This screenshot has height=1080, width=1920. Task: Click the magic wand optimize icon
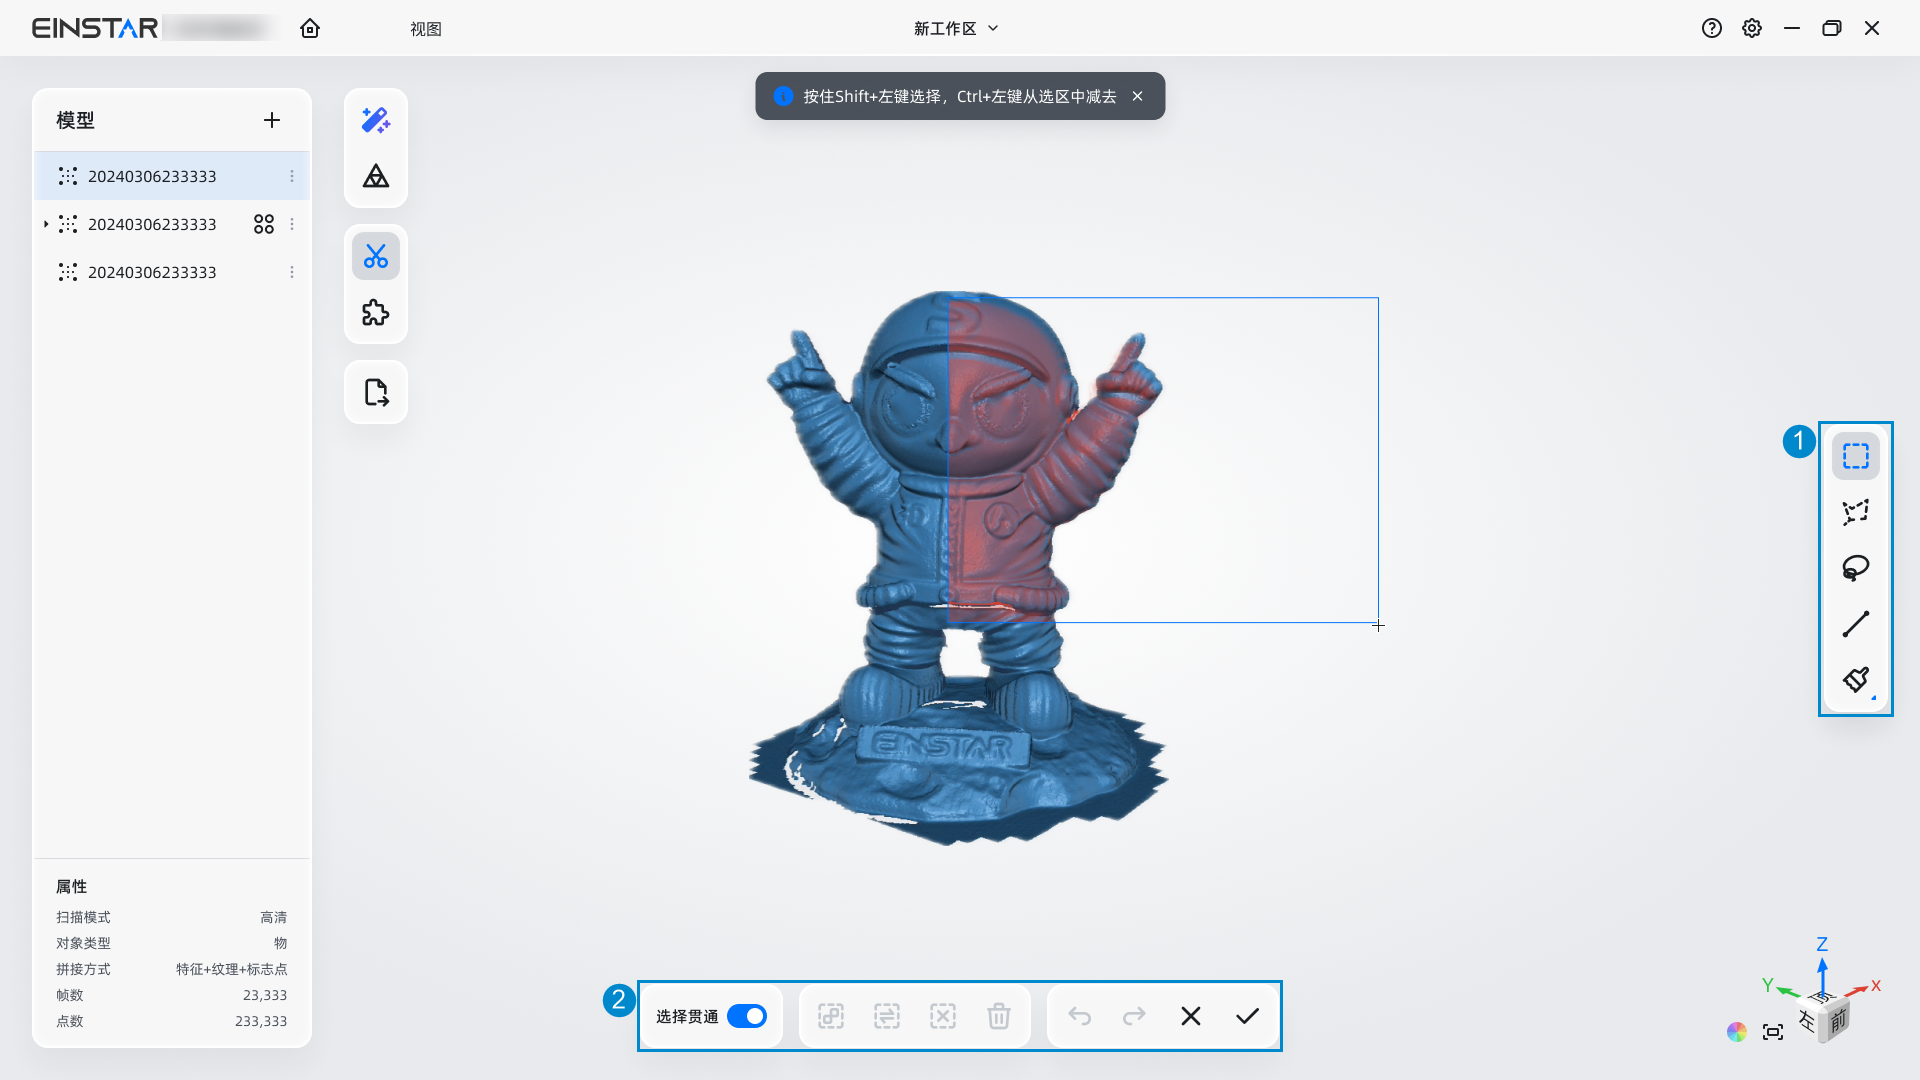point(376,120)
